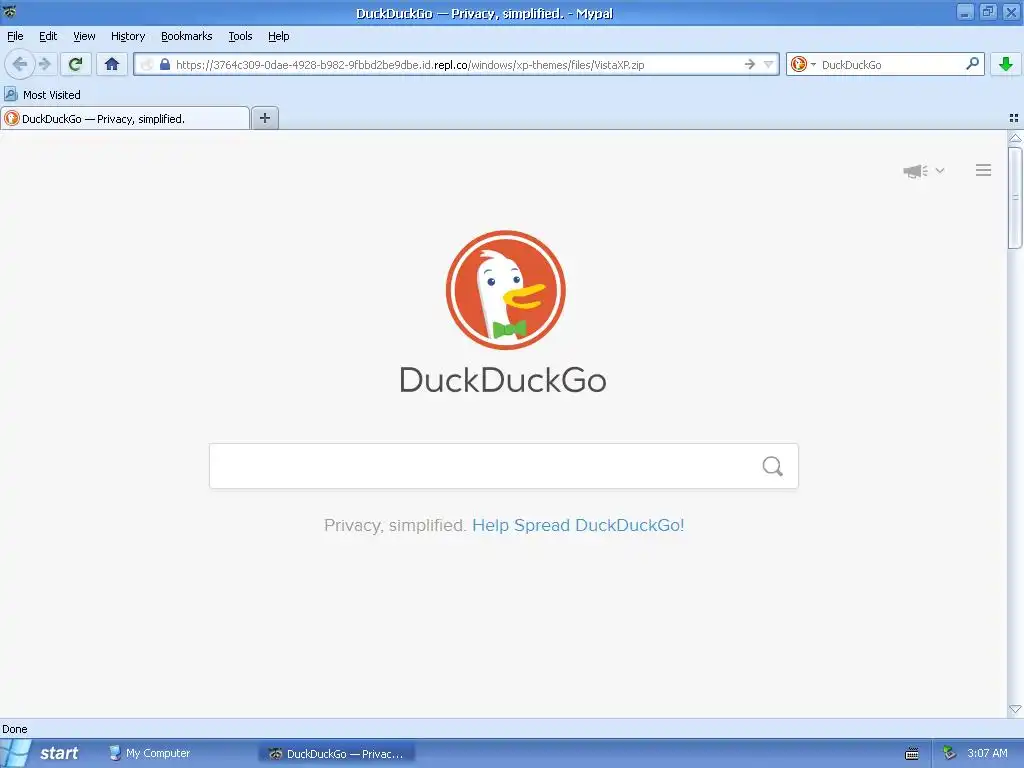Click the Done status bar text
1024x768 pixels.
14,729
